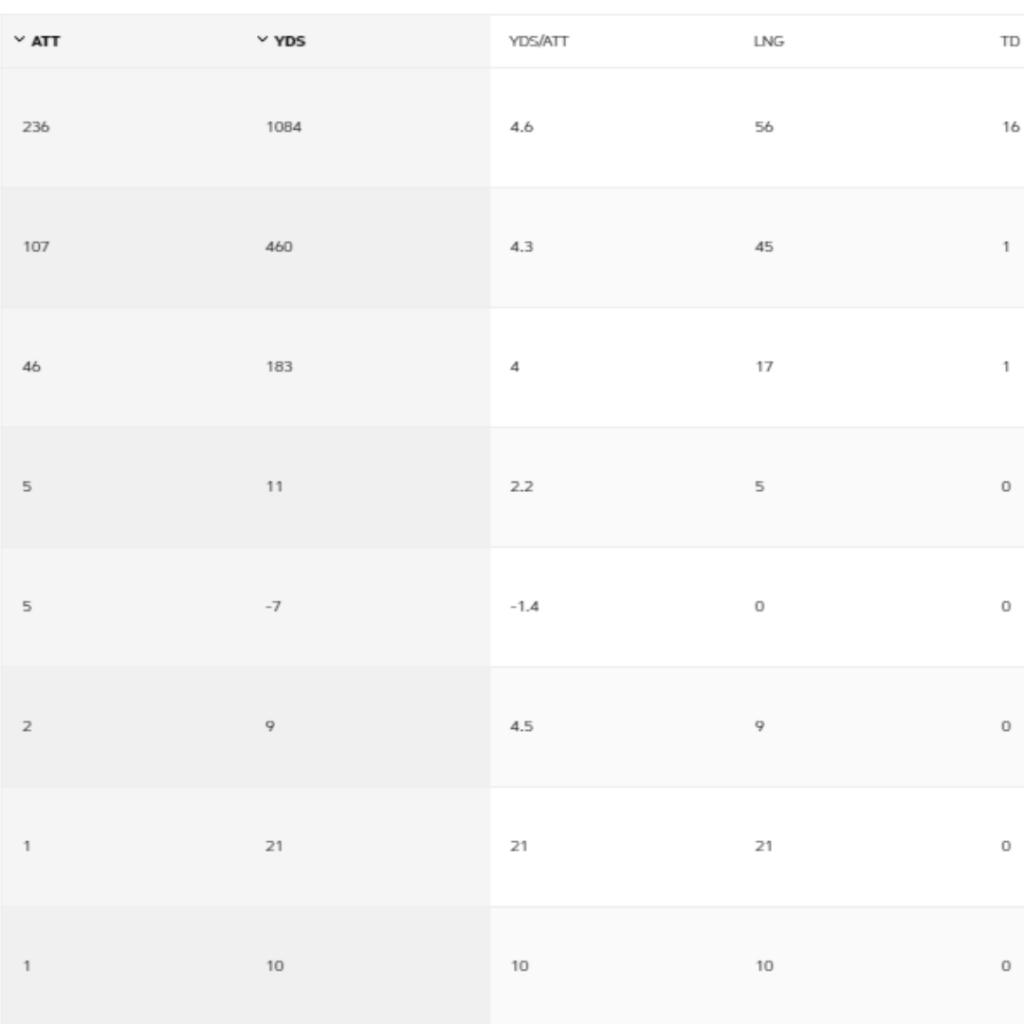This screenshot has width=1024, height=1024.
Task: Click the -1.4 average cell
Action: point(524,607)
